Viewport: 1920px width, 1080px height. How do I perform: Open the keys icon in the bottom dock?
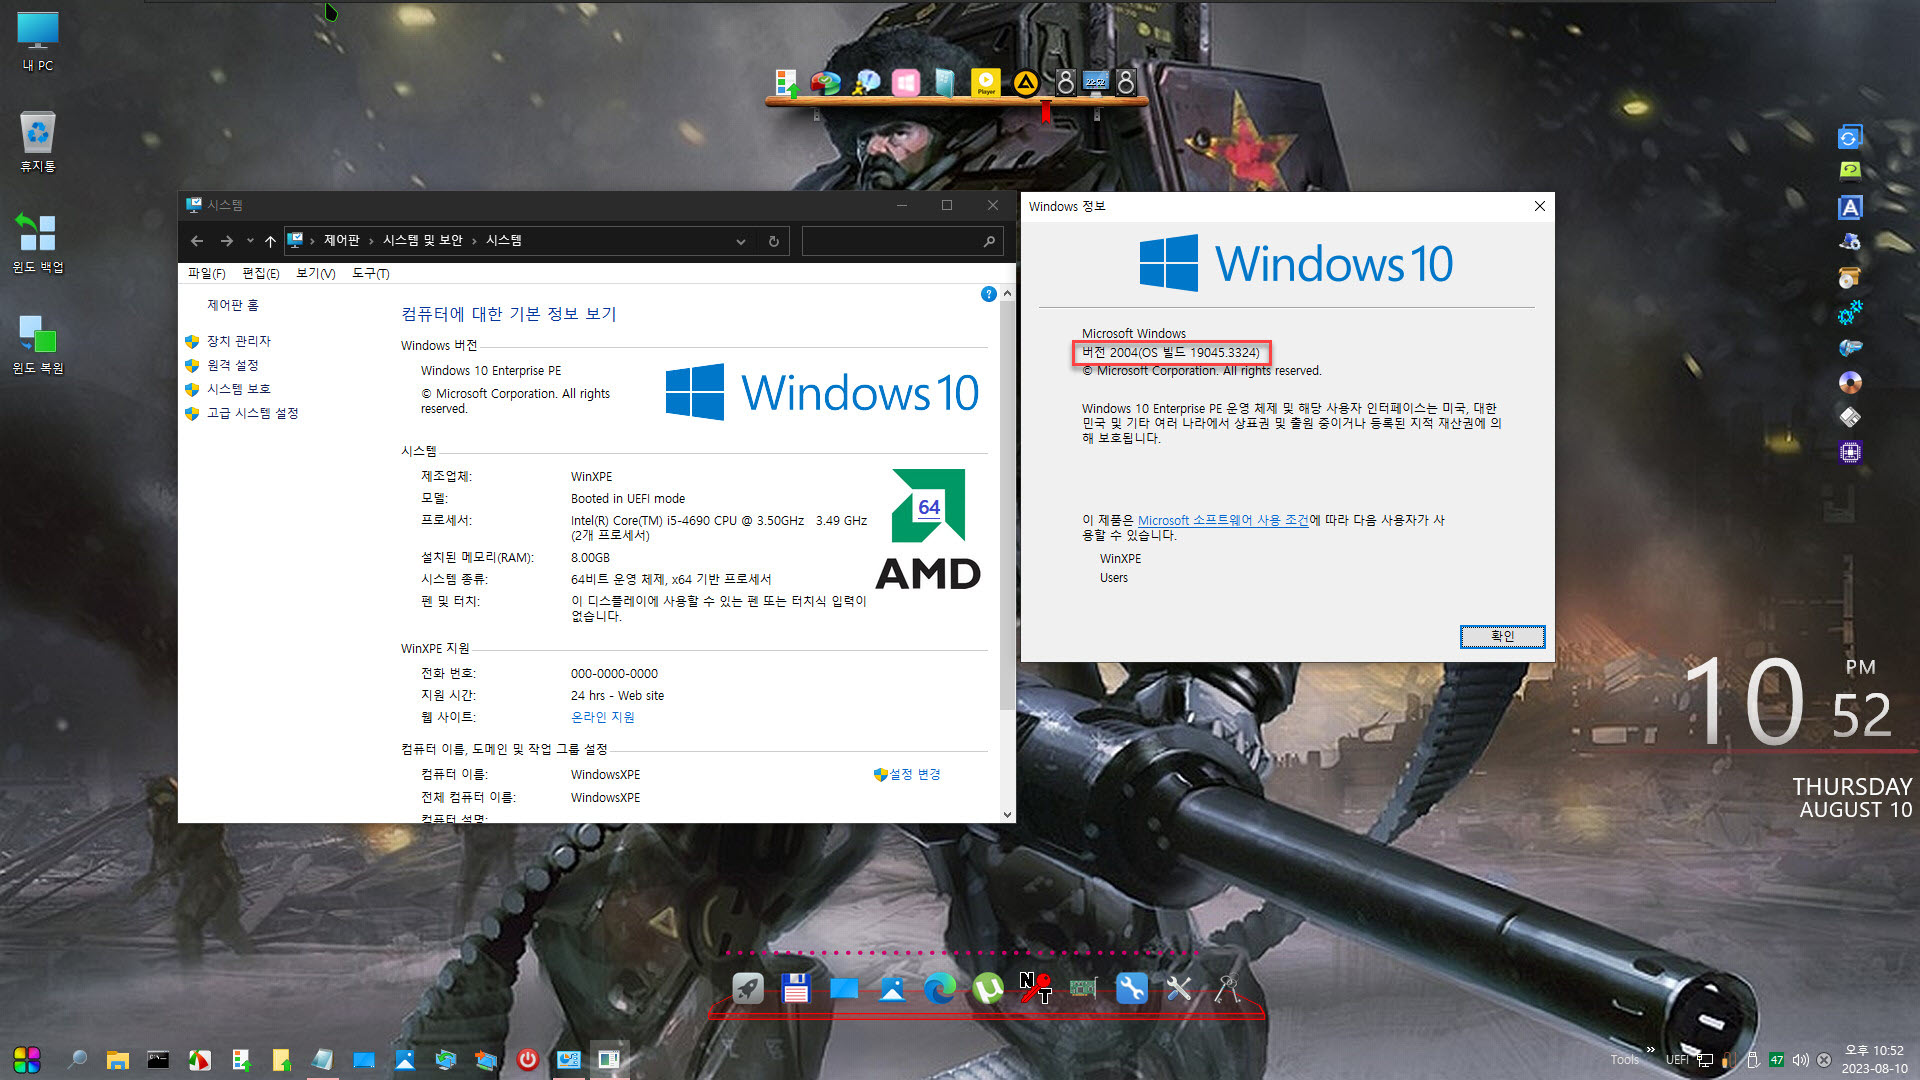pyautogui.click(x=1227, y=989)
